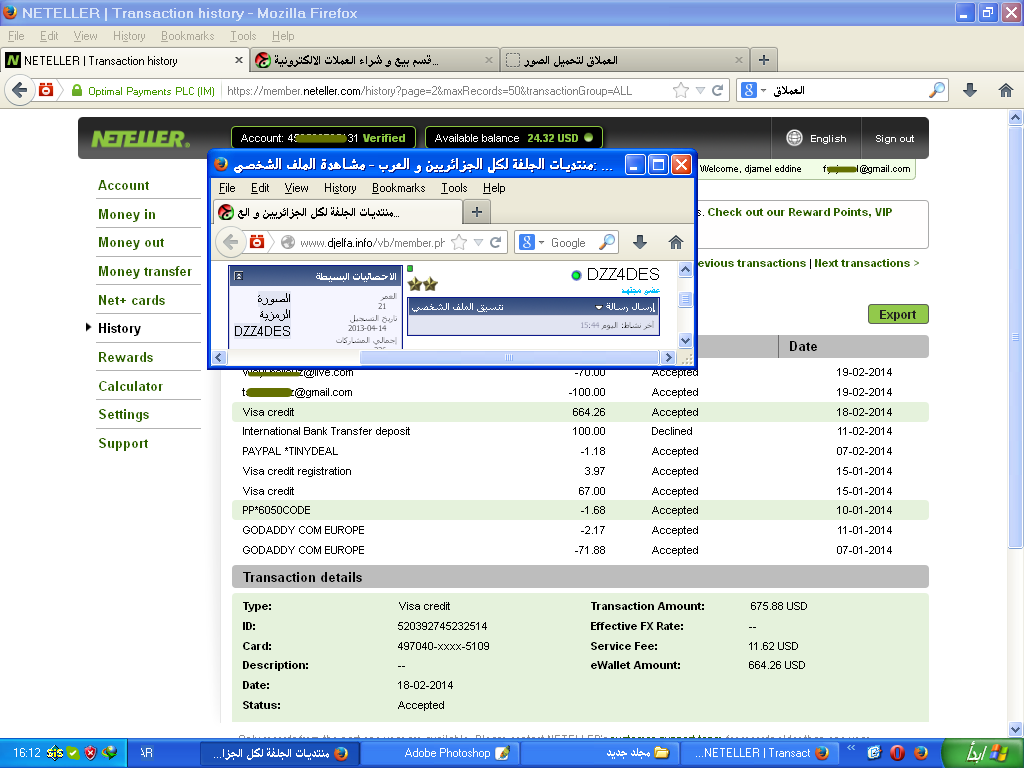This screenshot has height=768, width=1024.
Task: Click the NETELLER logo
Action: click(140, 138)
